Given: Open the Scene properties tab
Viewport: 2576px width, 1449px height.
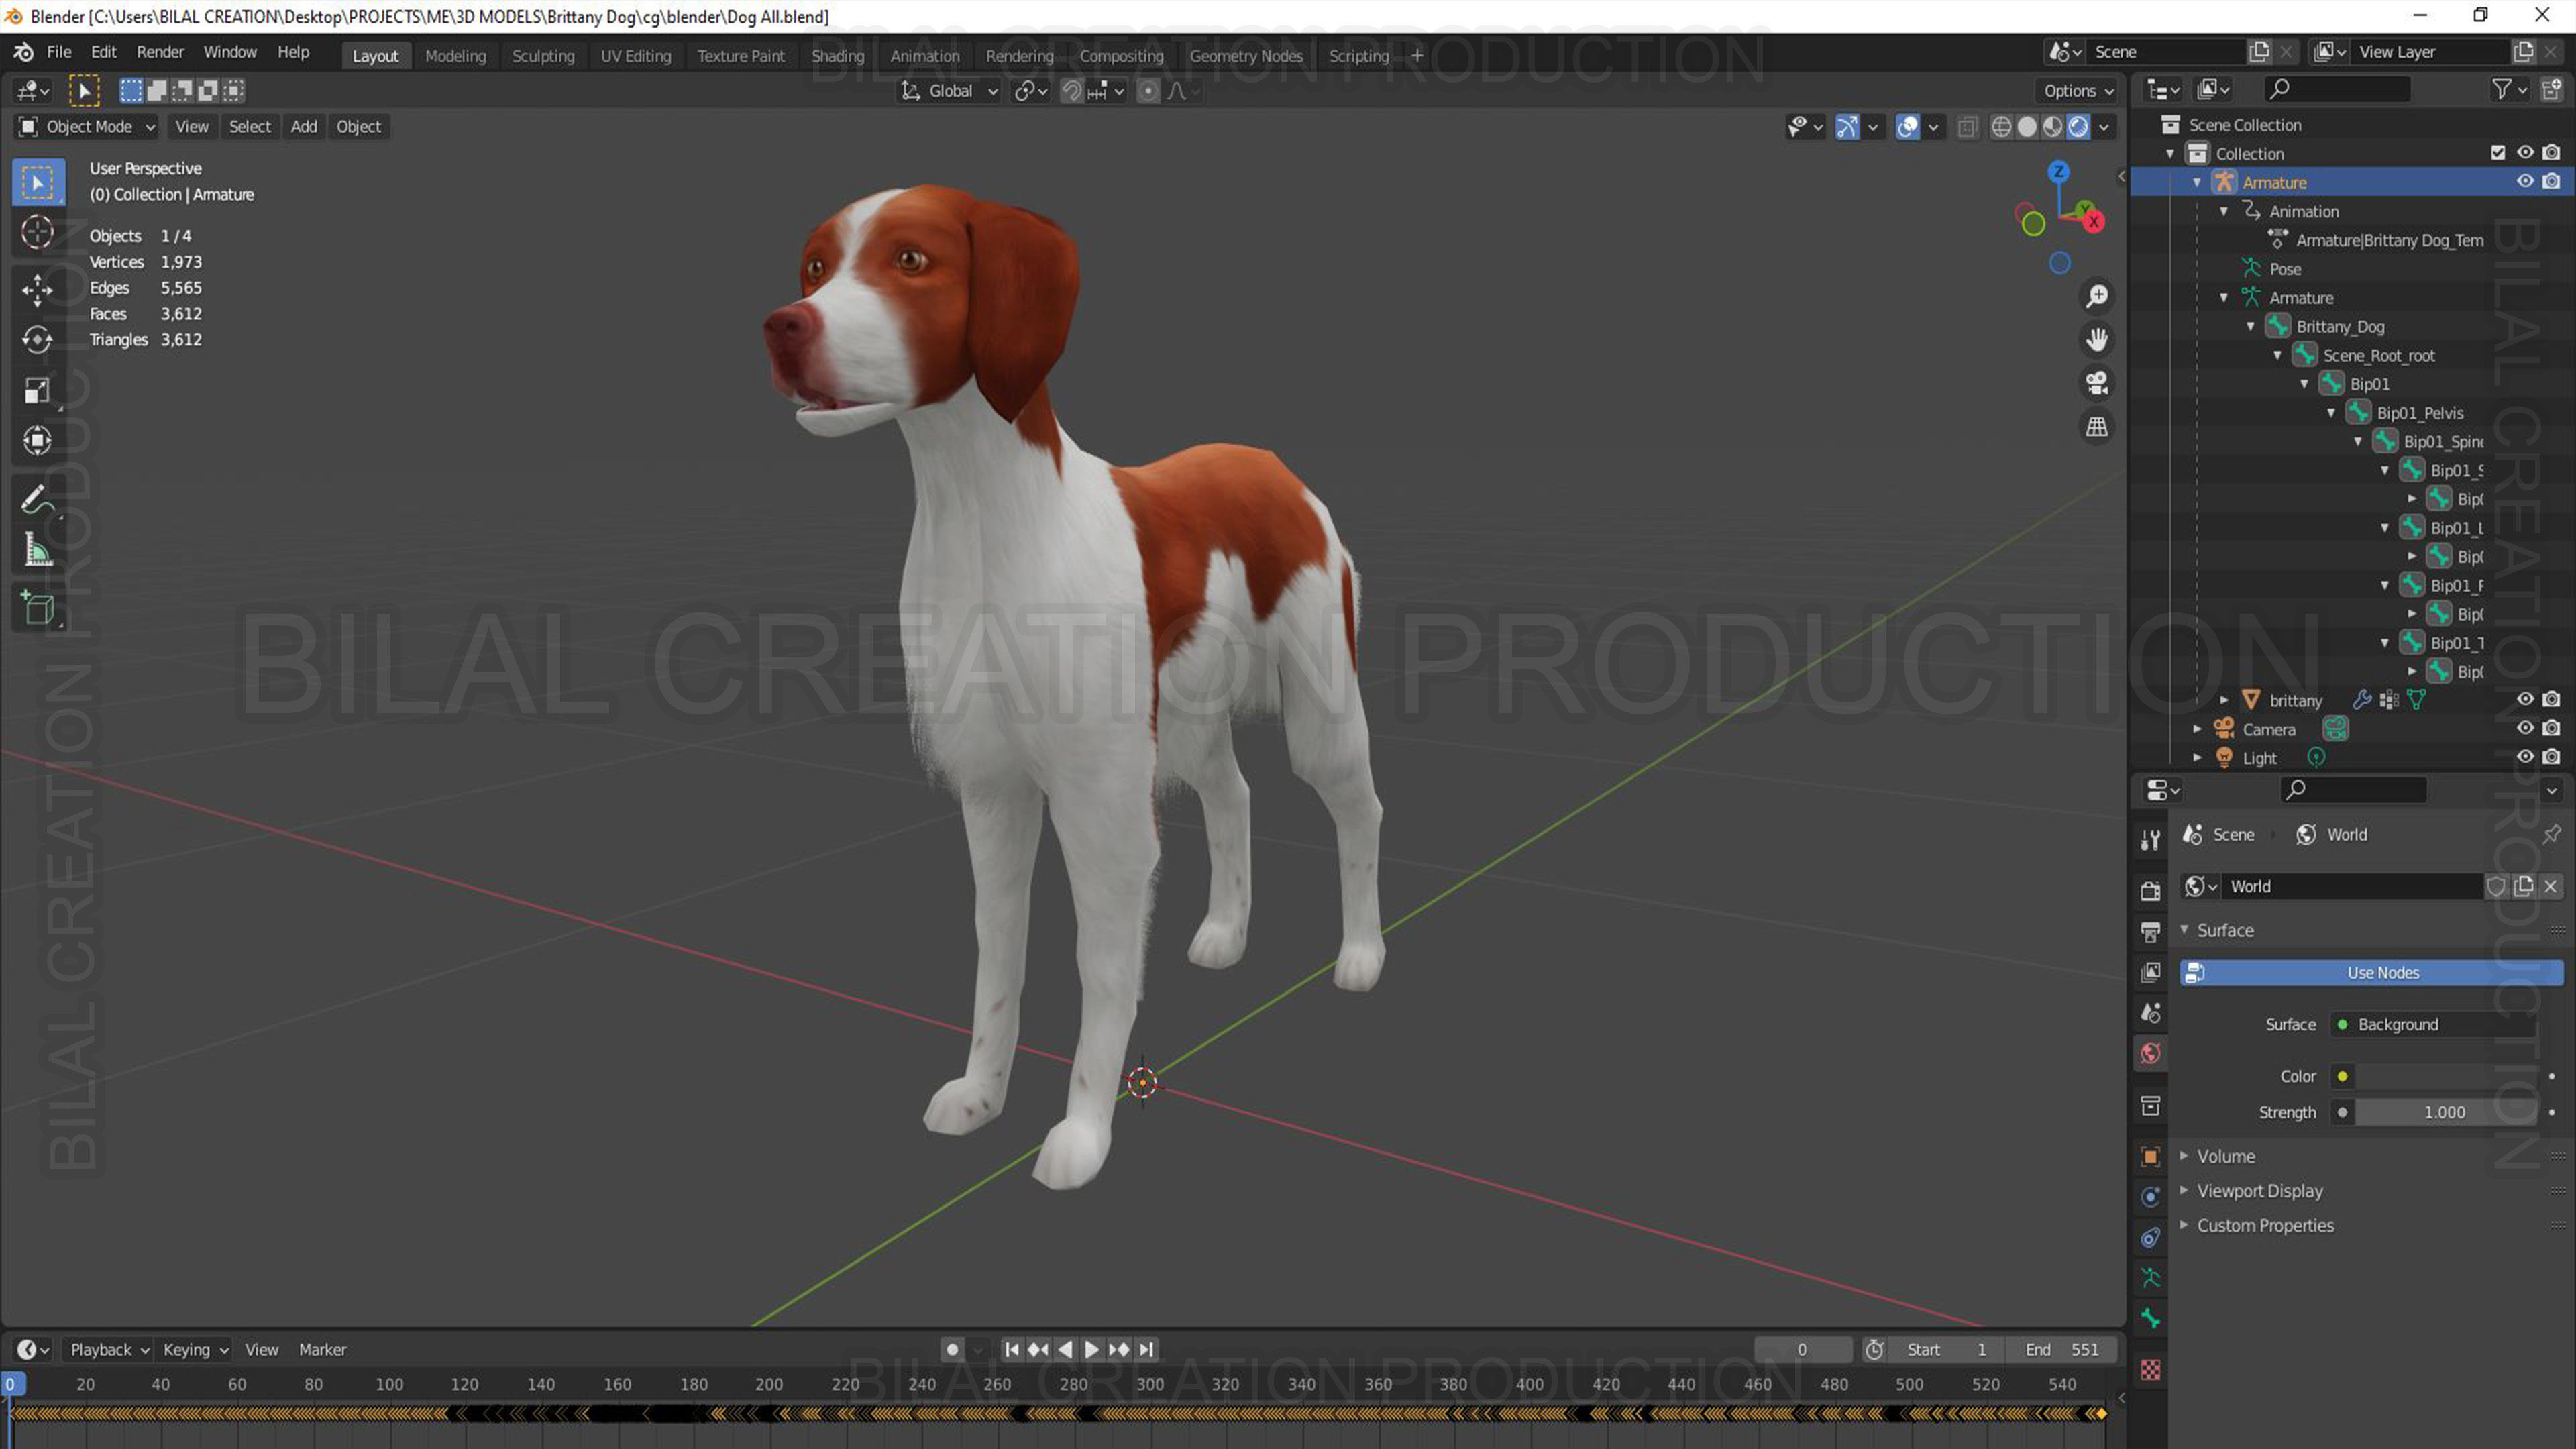Looking at the screenshot, I should [2150, 1013].
